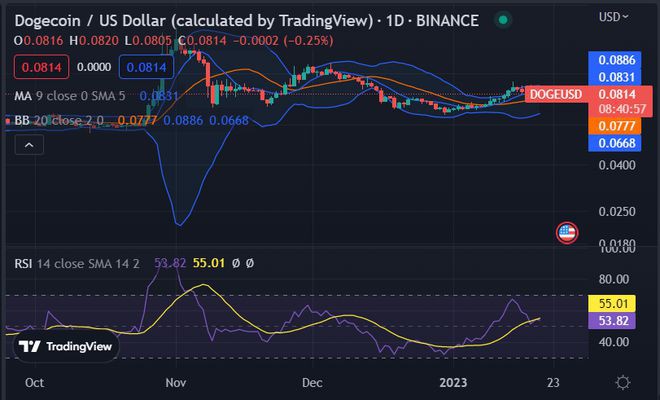Open chart settings gear icon
Viewport: 660px width, 400px height.
623,382
